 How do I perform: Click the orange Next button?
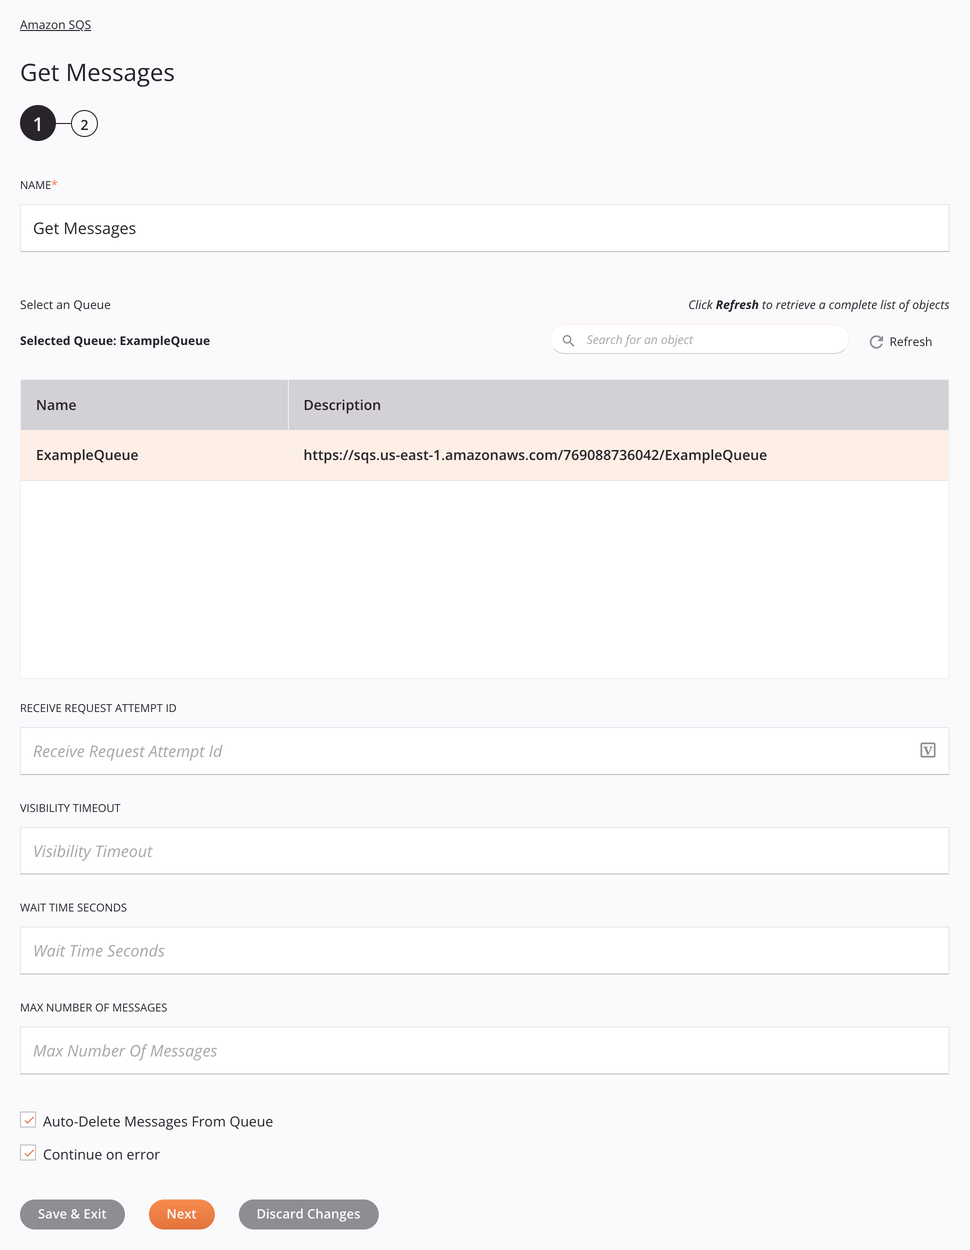pos(181,1214)
